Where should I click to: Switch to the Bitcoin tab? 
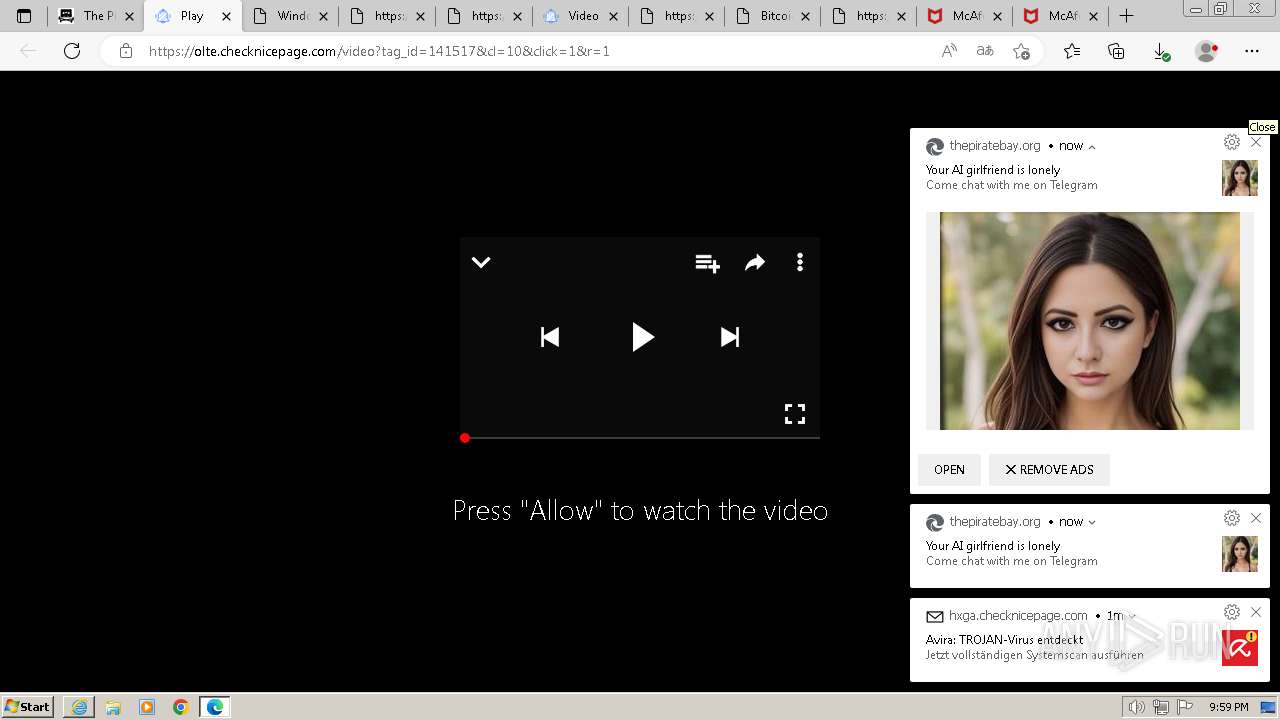coord(774,16)
